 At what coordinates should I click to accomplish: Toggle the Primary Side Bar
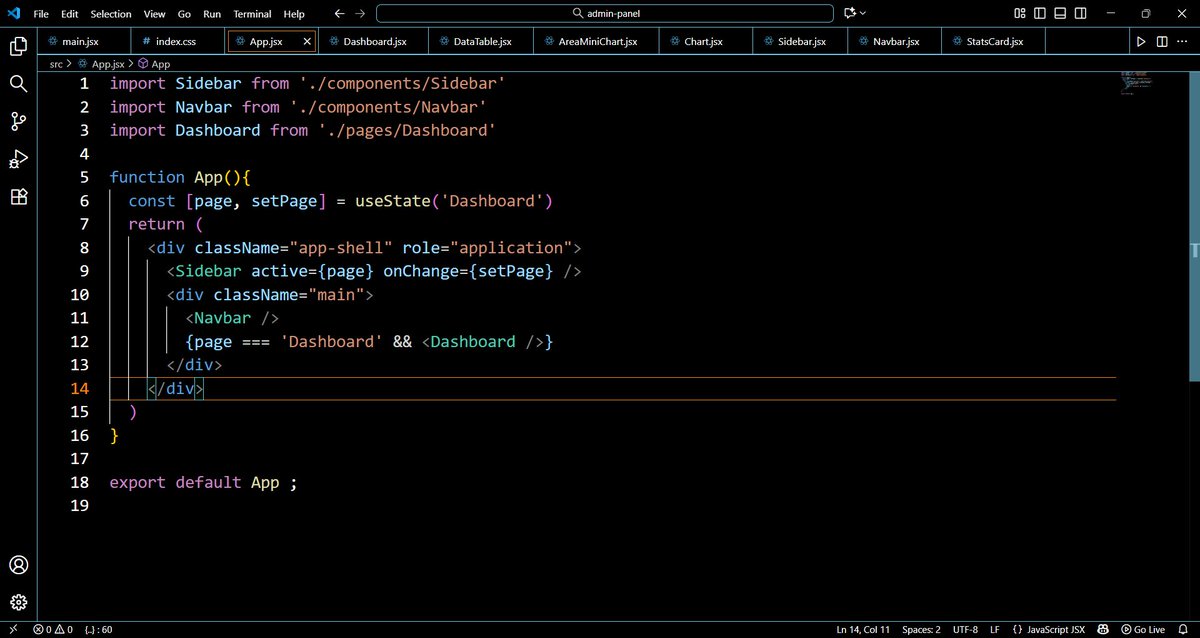1041,14
